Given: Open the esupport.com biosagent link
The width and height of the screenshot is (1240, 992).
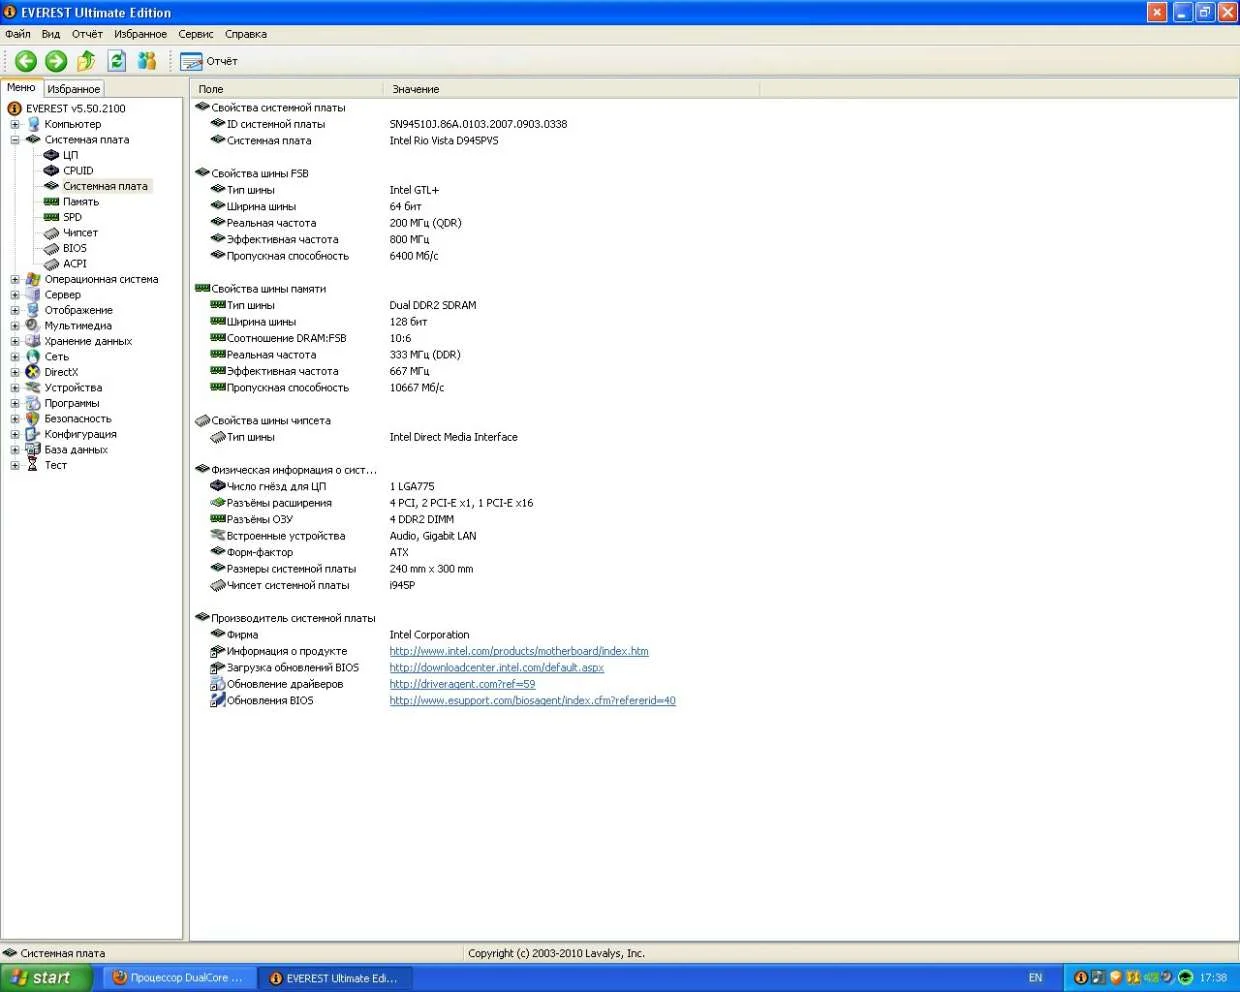Looking at the screenshot, I should [532, 701].
